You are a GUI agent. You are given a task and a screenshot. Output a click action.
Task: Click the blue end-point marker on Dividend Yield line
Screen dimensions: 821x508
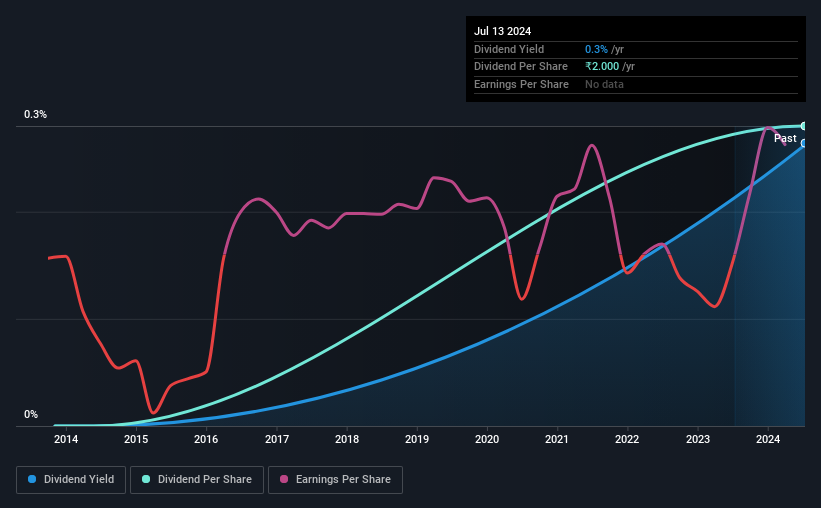point(804,143)
